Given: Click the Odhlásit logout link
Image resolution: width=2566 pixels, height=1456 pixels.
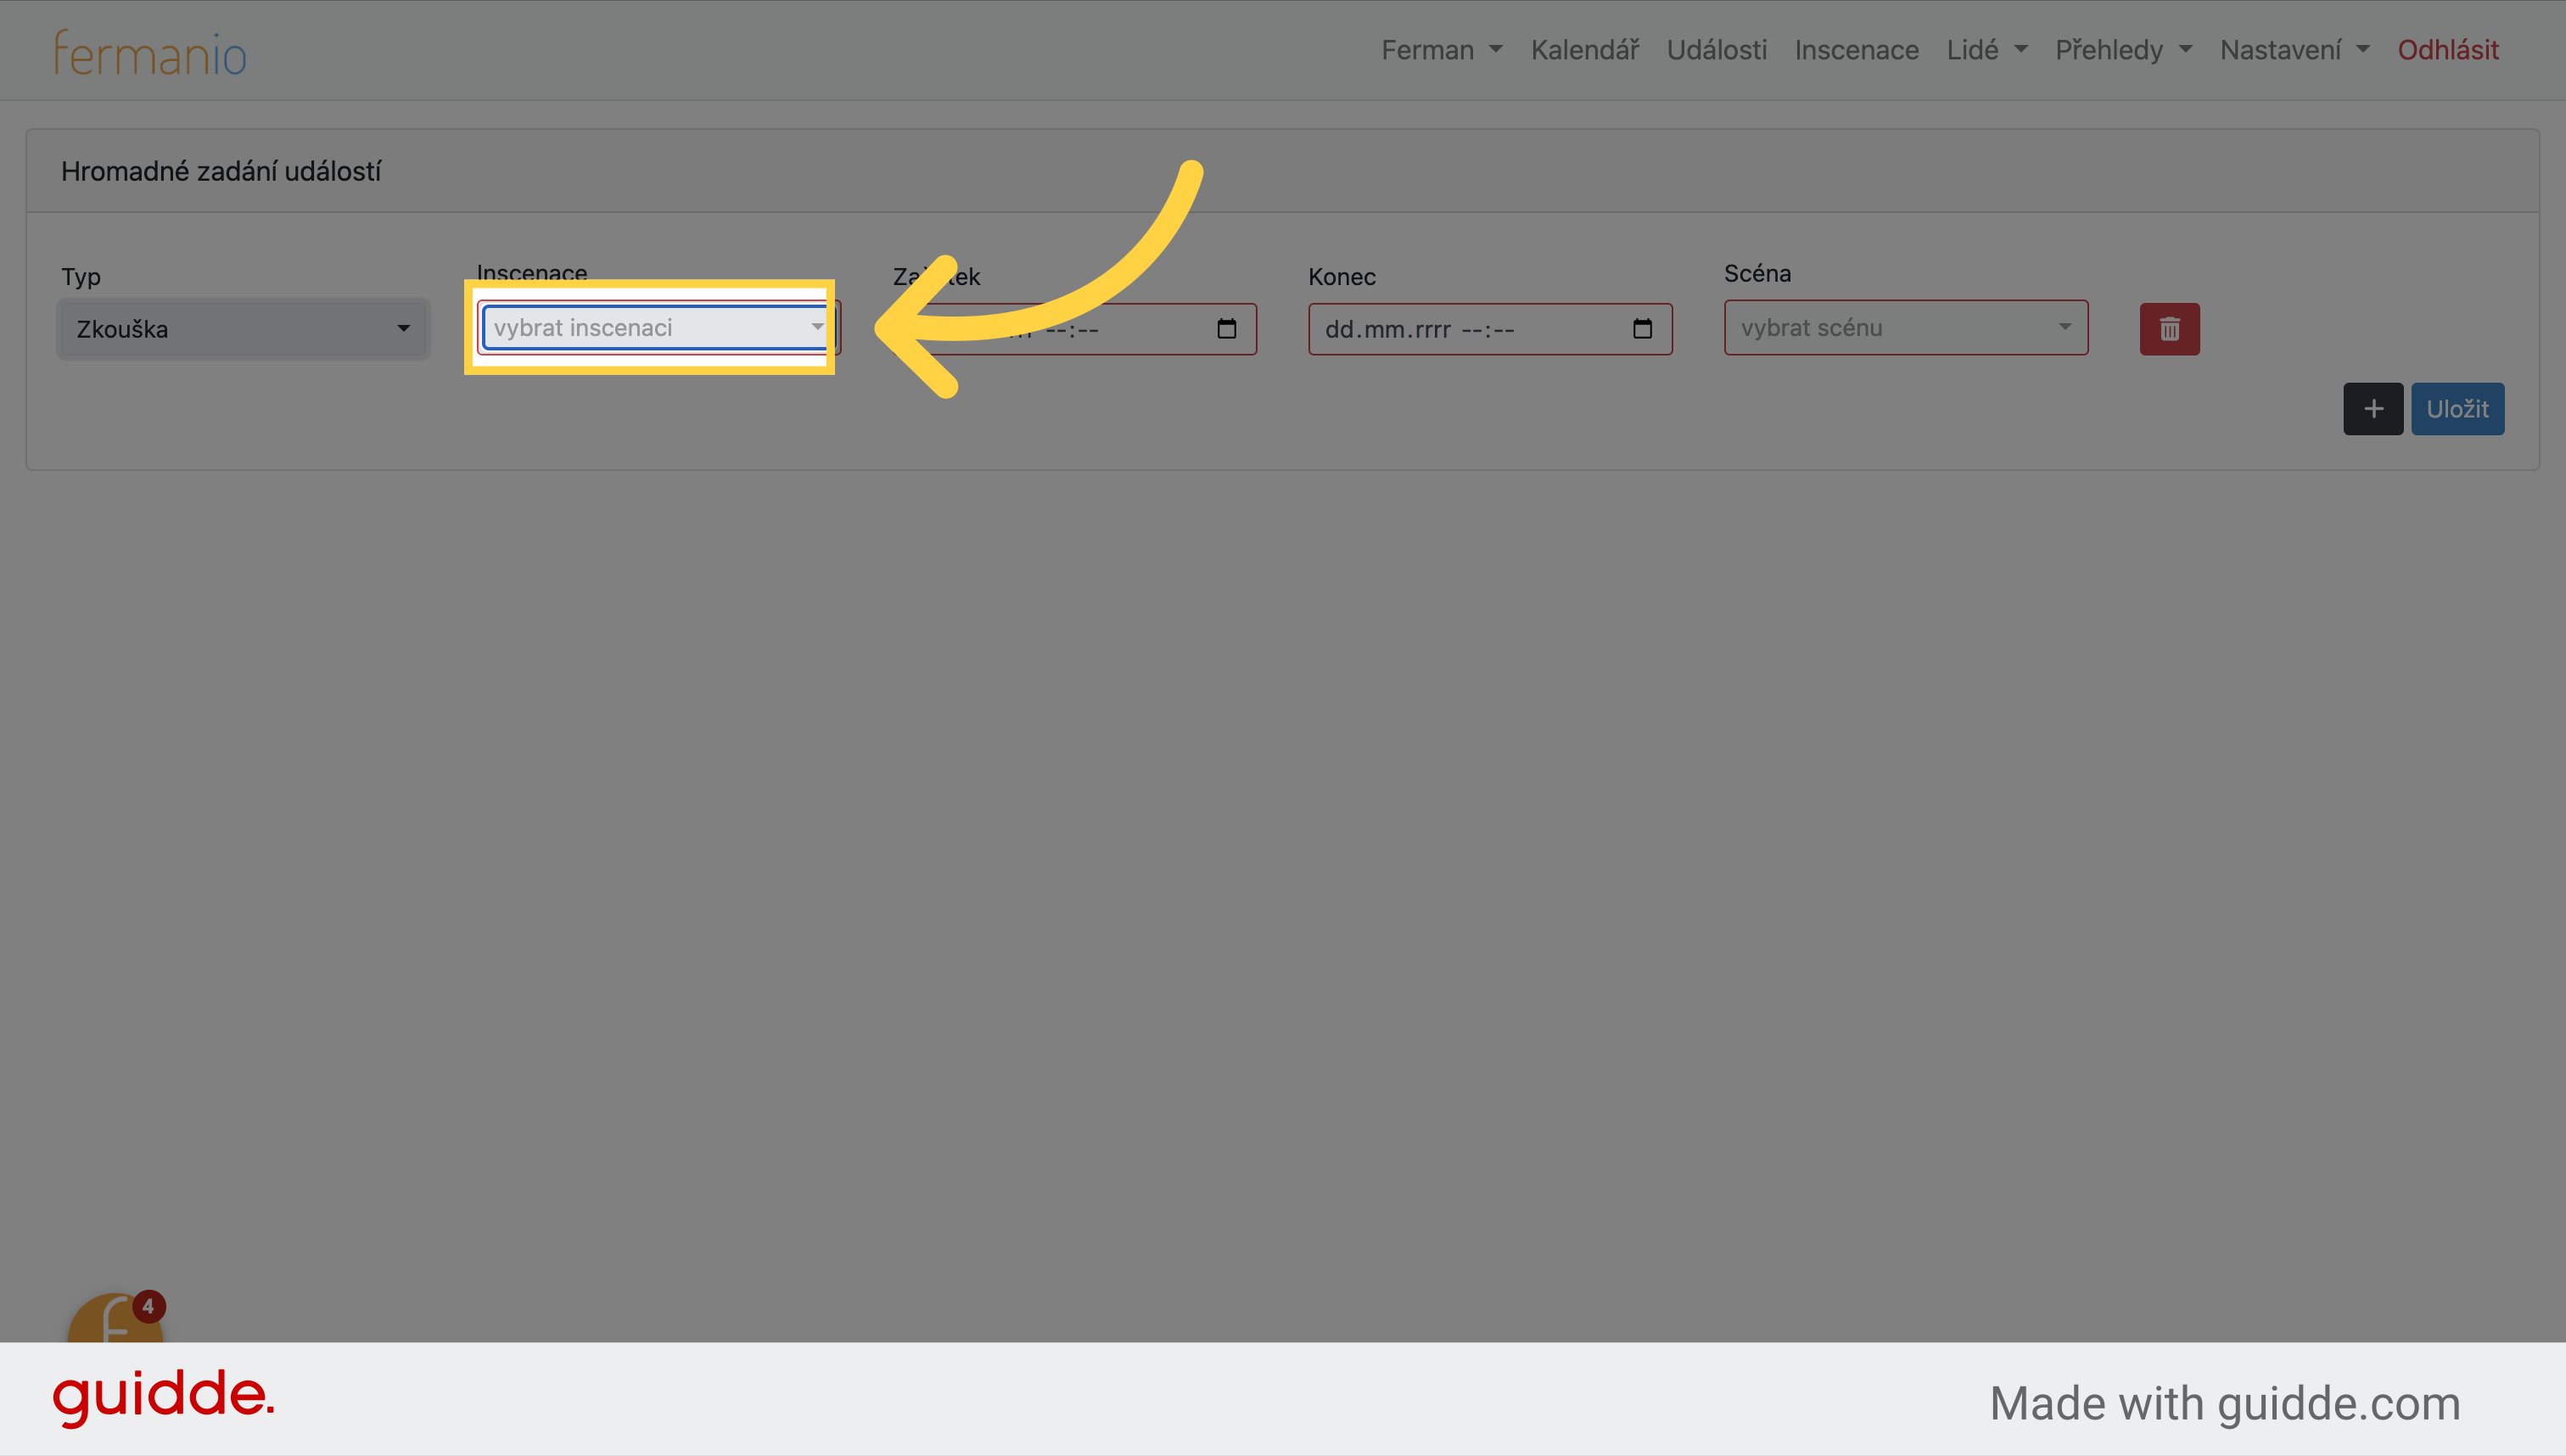Looking at the screenshot, I should [x=2447, y=50].
